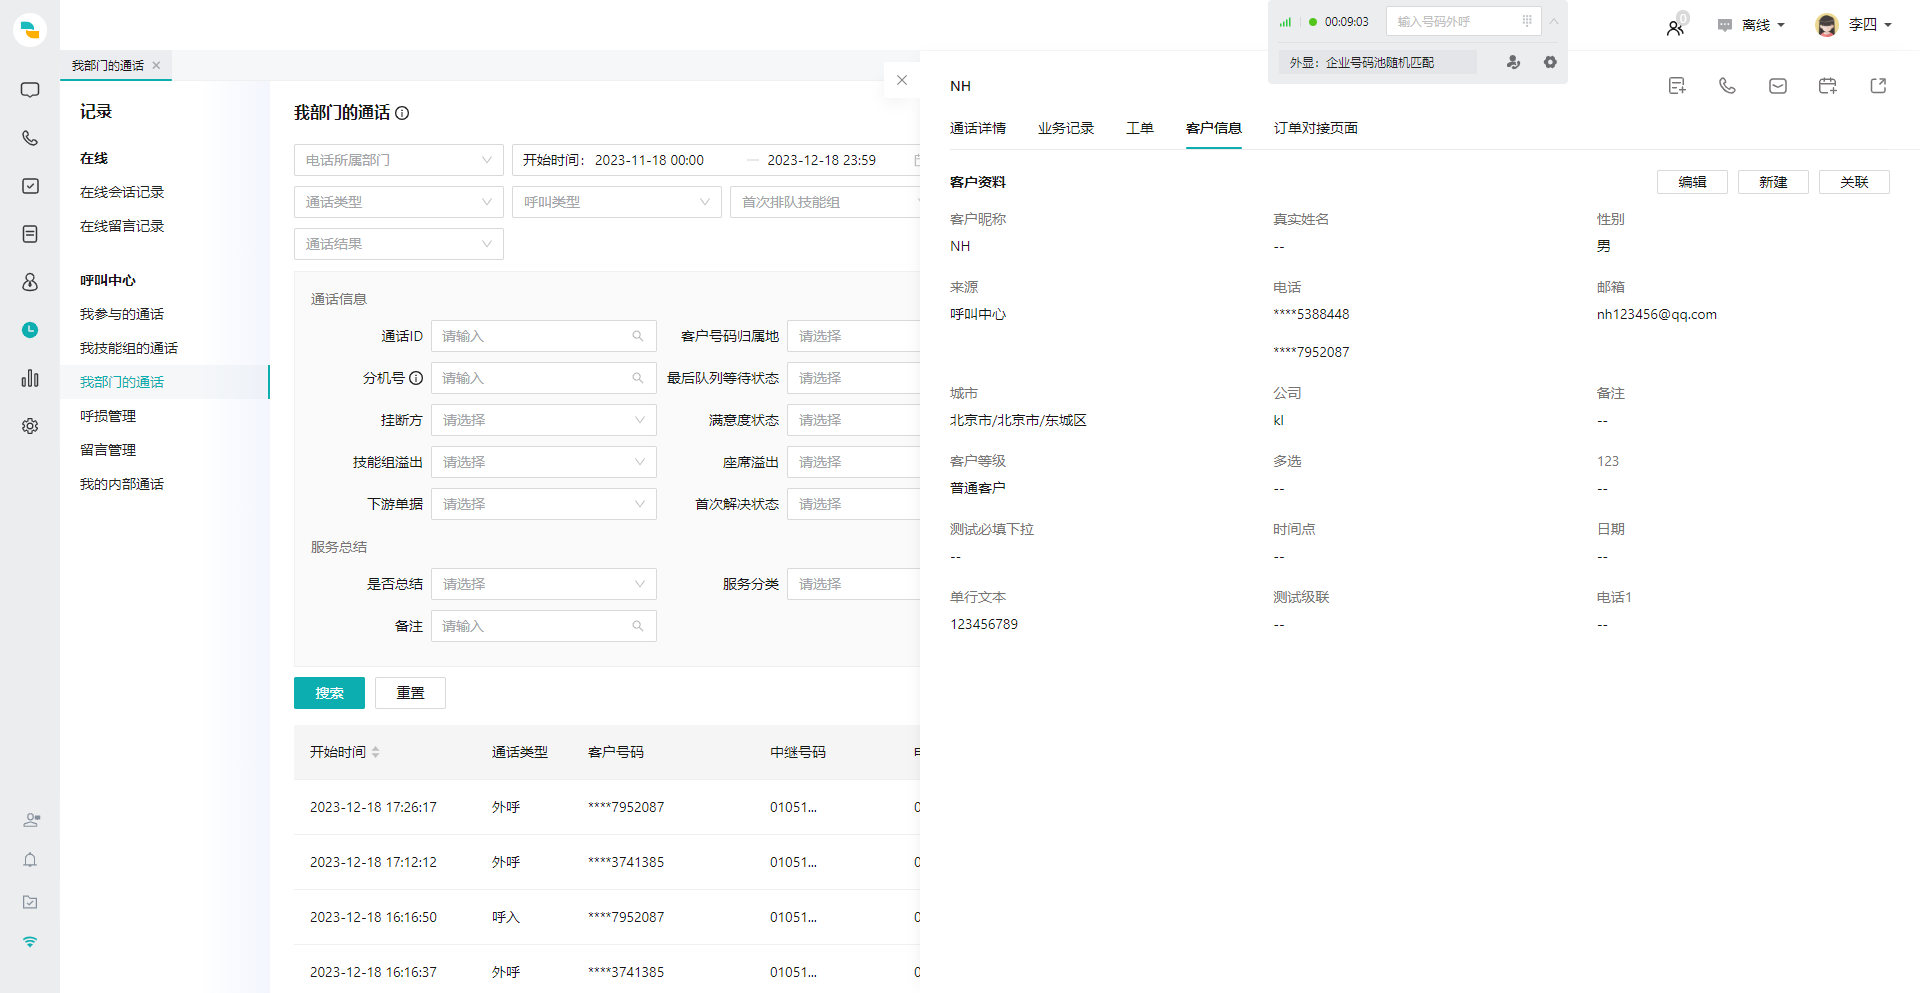Open 呼损管理 in records menu
The width and height of the screenshot is (1920, 993).
(x=108, y=416)
